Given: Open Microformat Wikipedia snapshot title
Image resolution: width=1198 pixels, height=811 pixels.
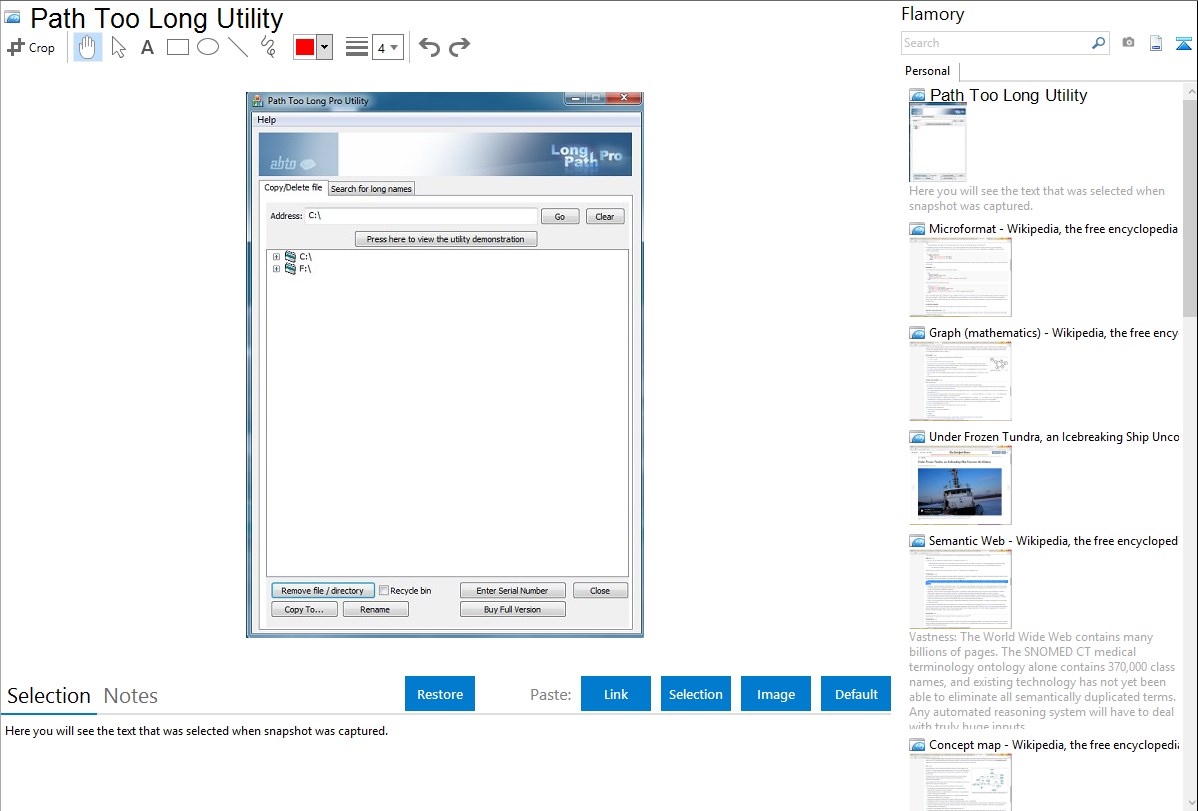Looking at the screenshot, I should click(x=1053, y=229).
